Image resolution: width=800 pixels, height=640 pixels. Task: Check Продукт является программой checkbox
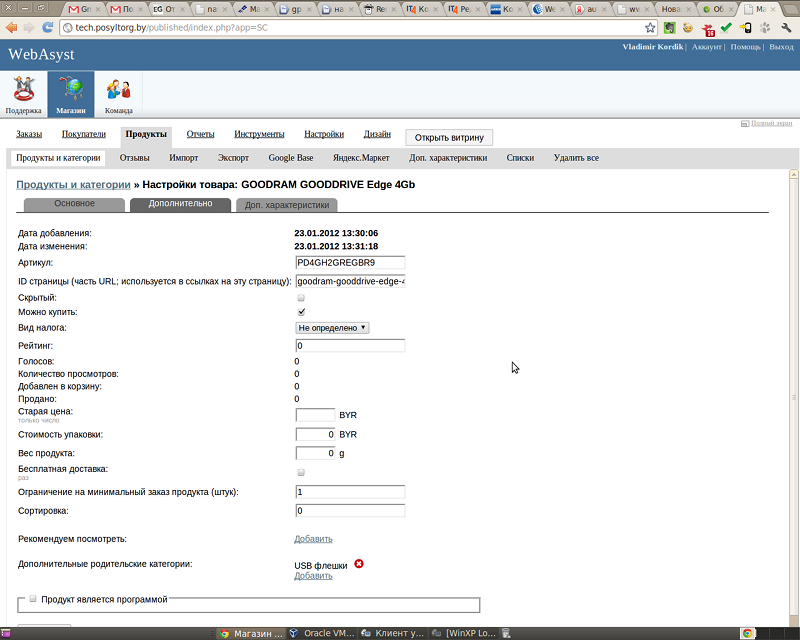pos(33,599)
